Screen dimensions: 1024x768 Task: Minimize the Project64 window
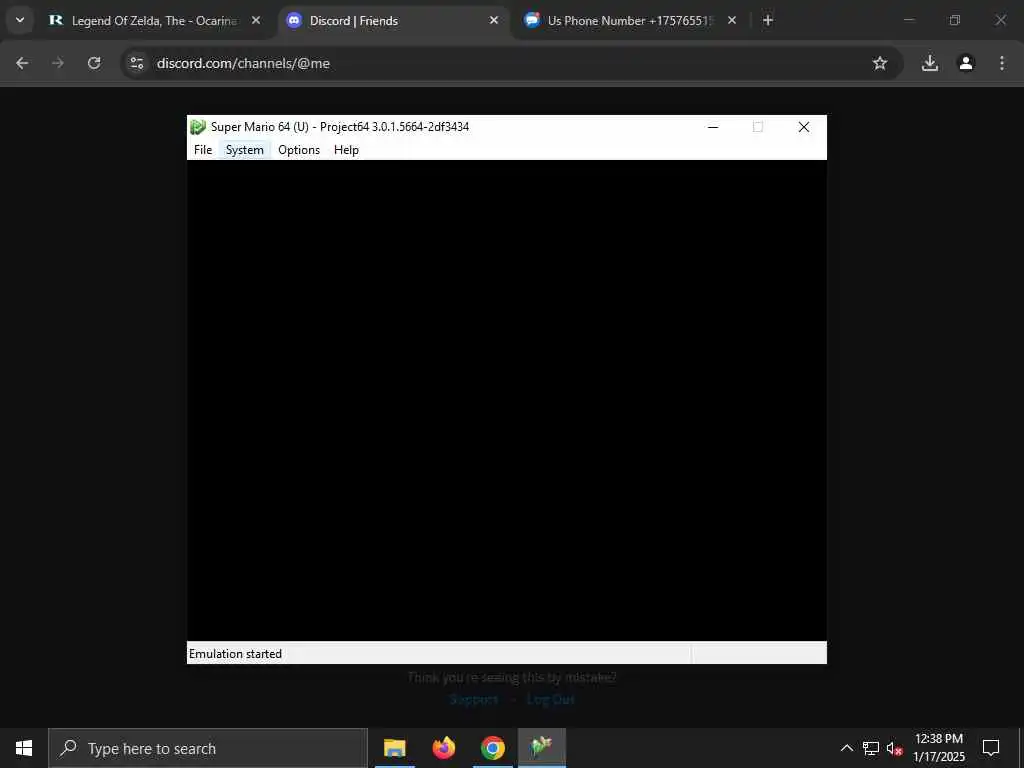(713, 127)
